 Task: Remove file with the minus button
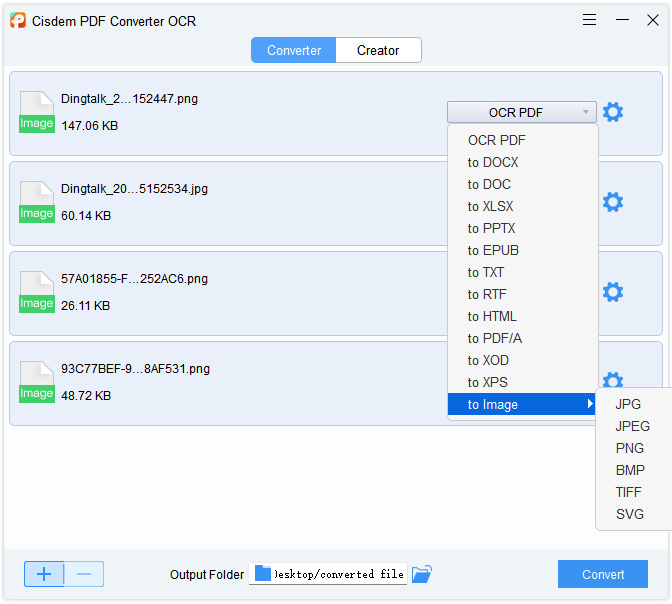coord(84,574)
